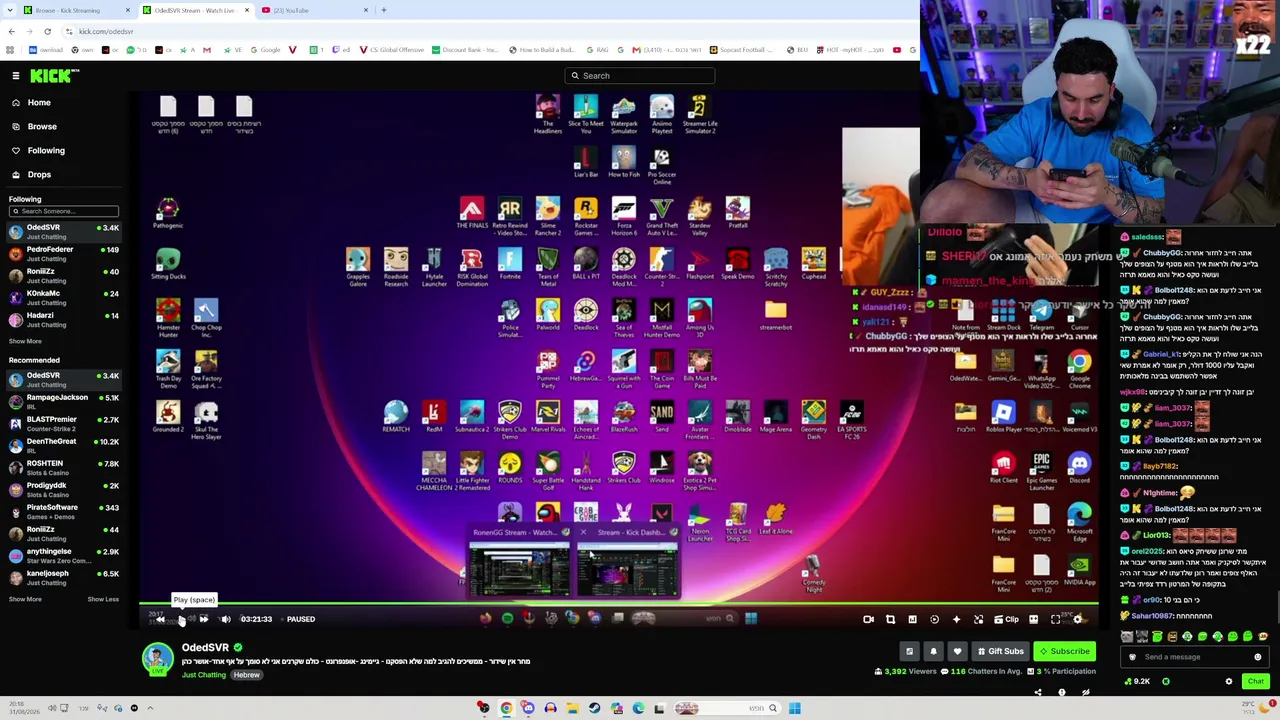Click the video camera icon in player controls
Screen dimensions: 1280x720
(868, 620)
